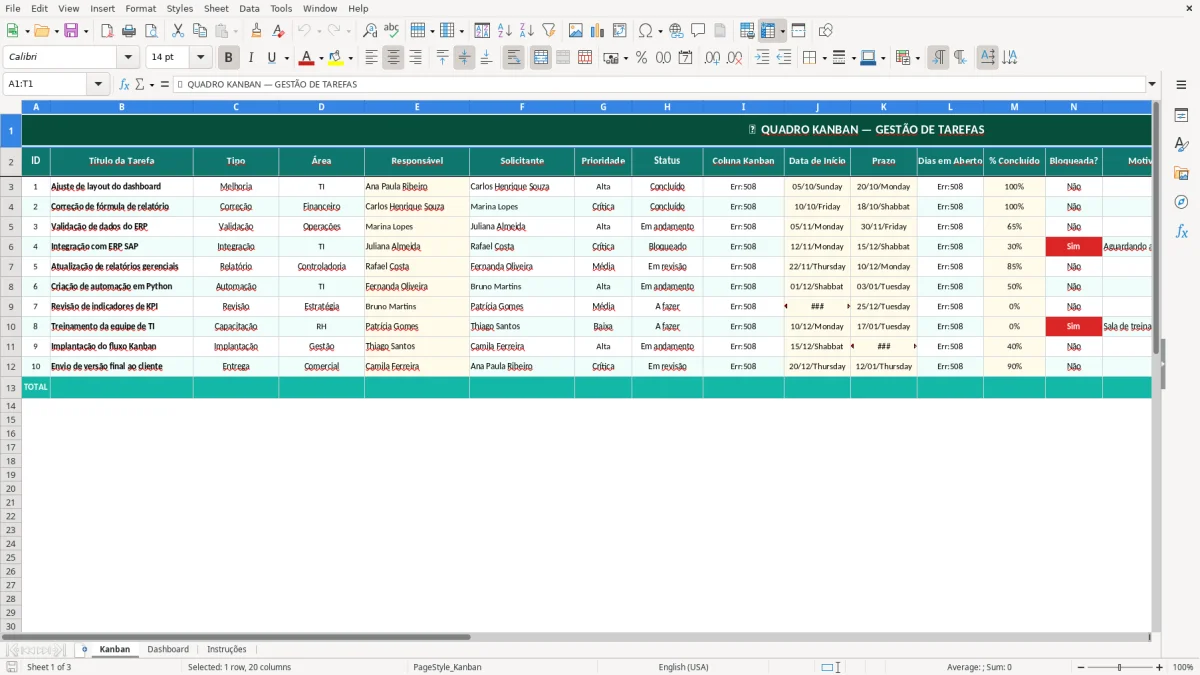Increase the indent
1200x675 pixels.
coord(762,58)
